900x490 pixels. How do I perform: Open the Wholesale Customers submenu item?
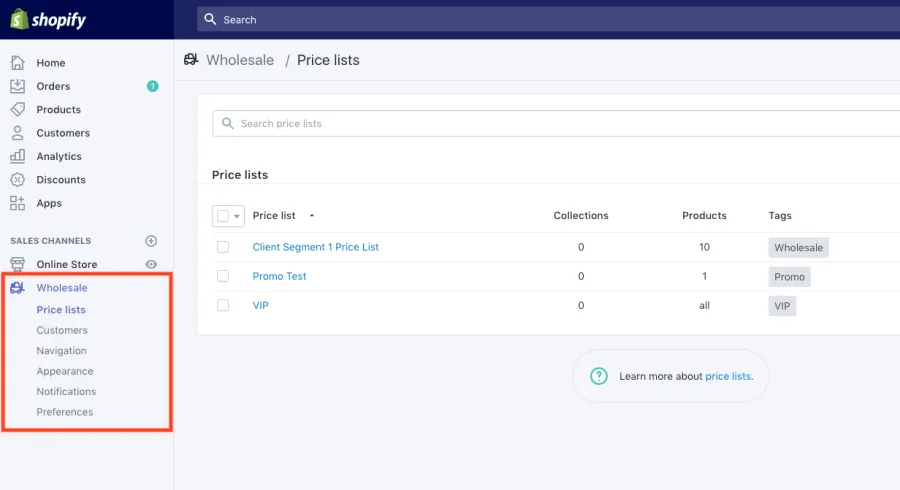tap(62, 330)
